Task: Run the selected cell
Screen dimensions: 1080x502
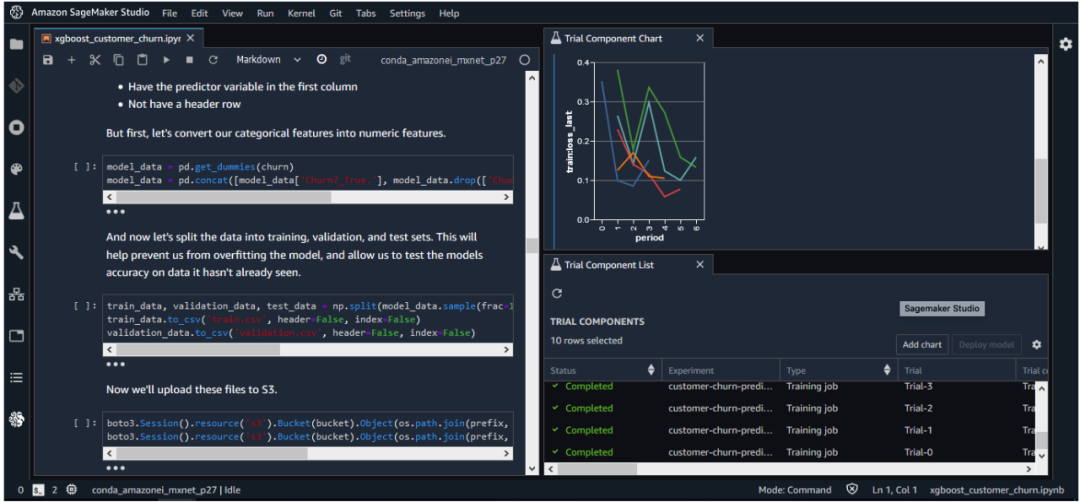Action: [166, 60]
